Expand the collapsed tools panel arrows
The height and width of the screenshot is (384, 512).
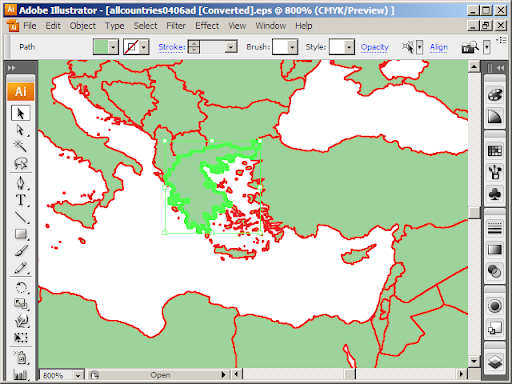tap(11, 68)
